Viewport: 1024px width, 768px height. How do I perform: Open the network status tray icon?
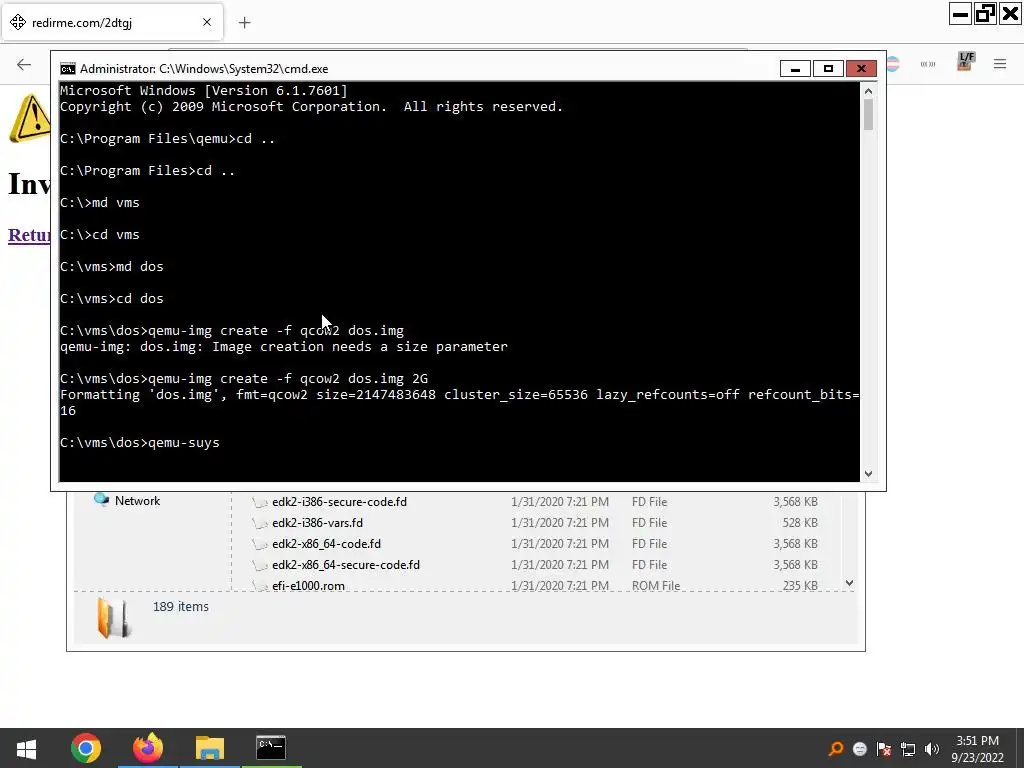pyautogui.click(x=908, y=749)
